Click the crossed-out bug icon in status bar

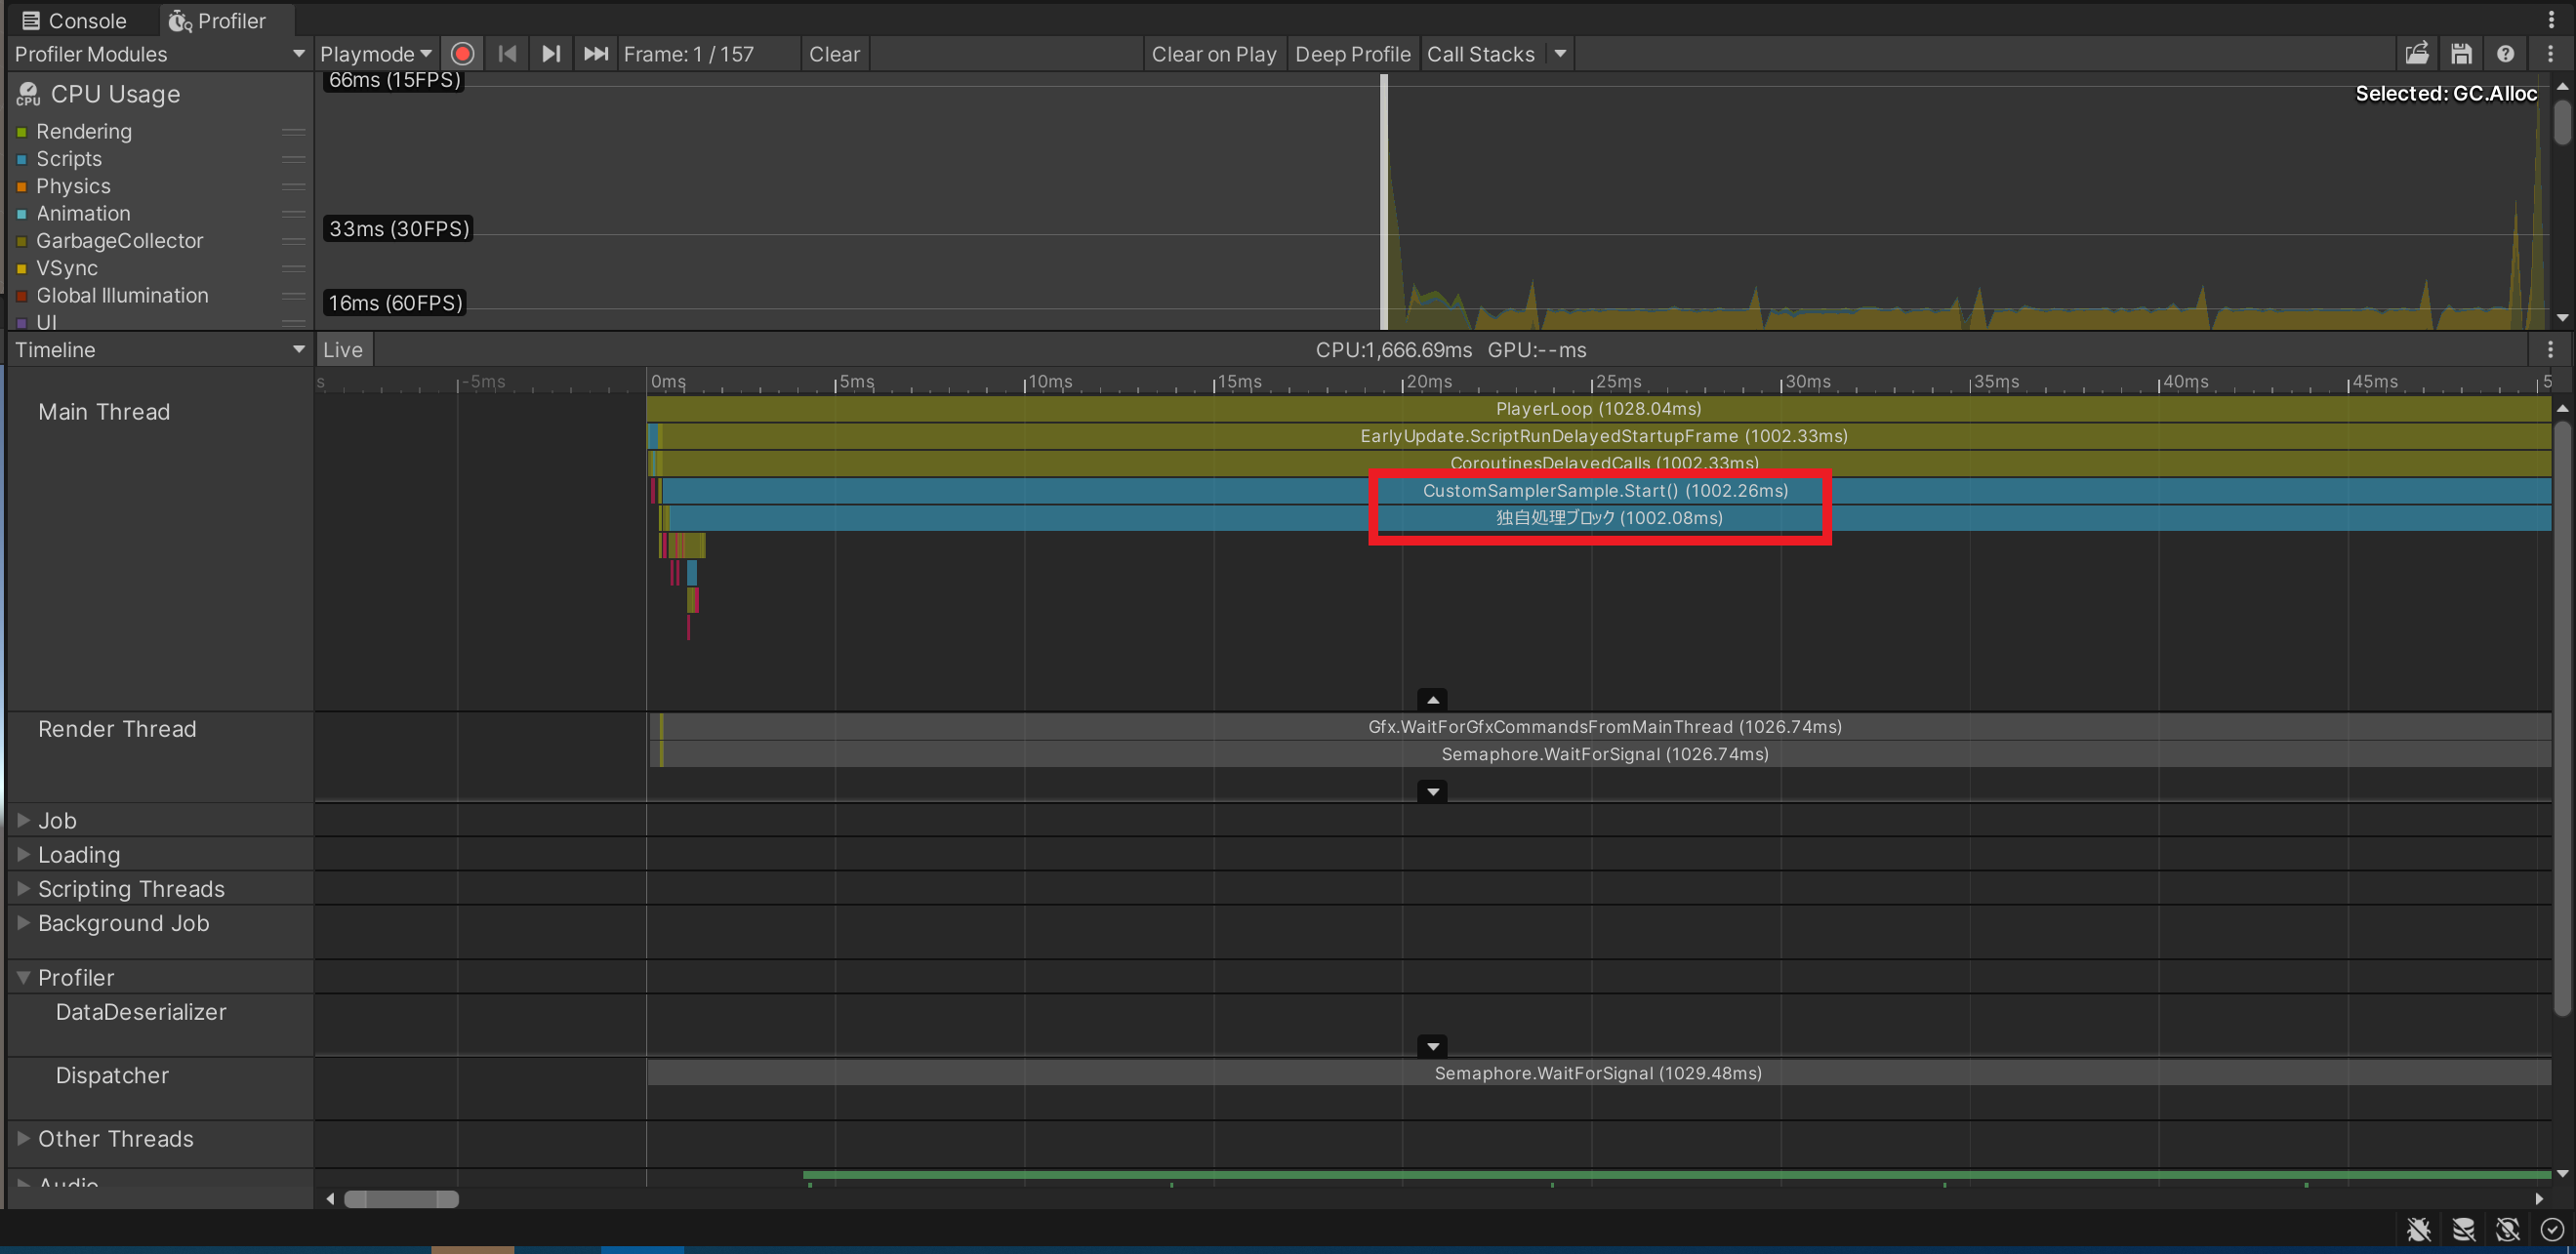click(x=2420, y=1229)
